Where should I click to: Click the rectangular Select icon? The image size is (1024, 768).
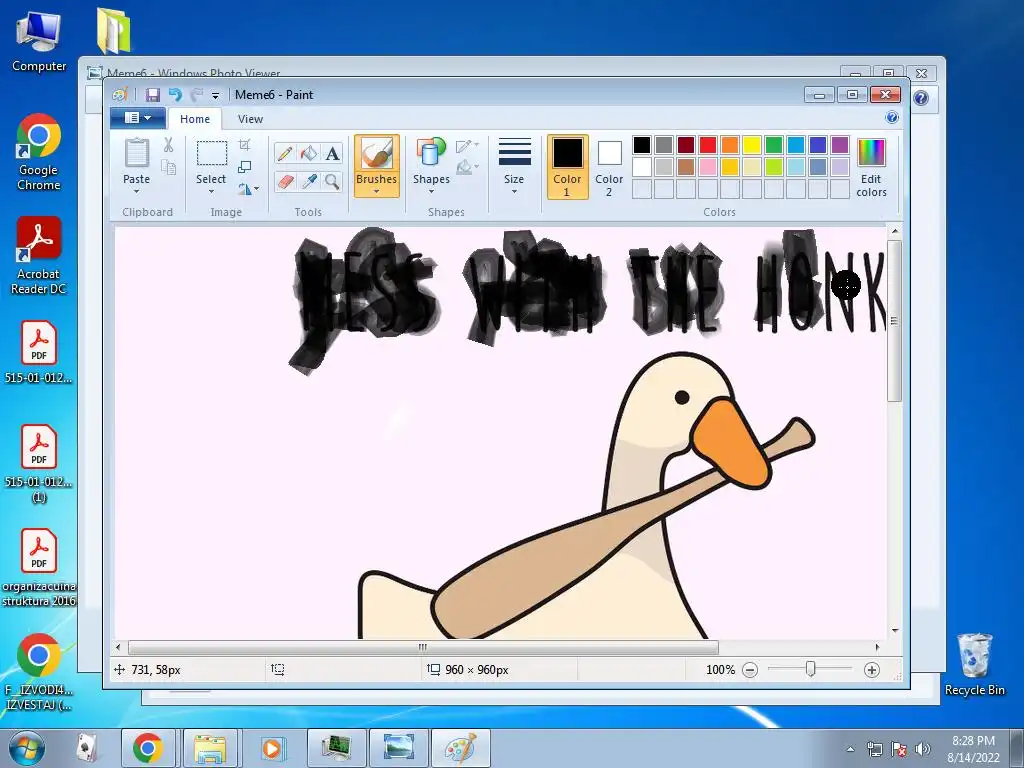point(212,153)
